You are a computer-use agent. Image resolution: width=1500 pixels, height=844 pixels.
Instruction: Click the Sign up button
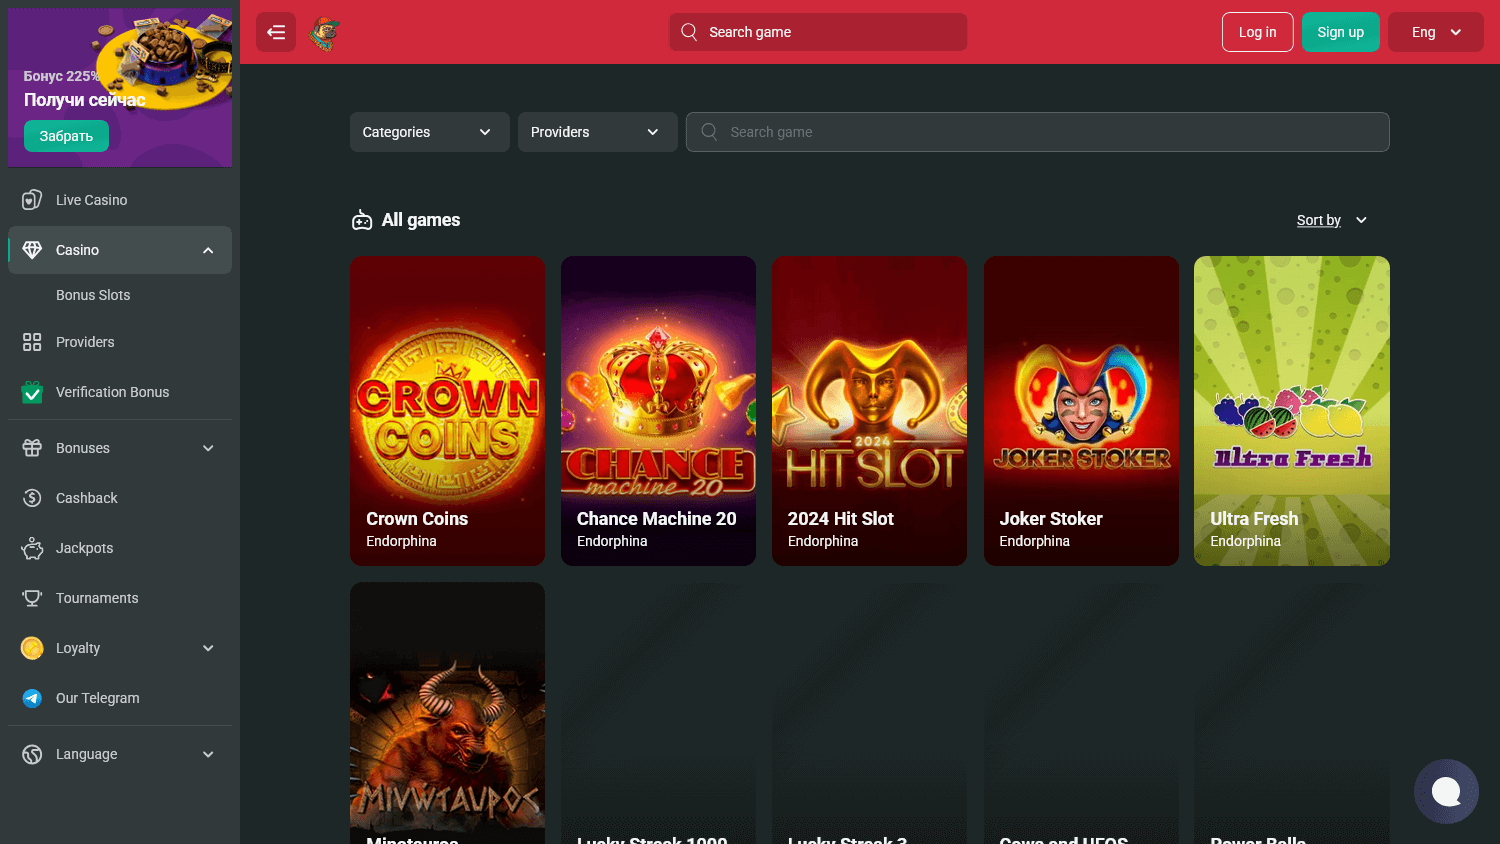[x=1340, y=31]
